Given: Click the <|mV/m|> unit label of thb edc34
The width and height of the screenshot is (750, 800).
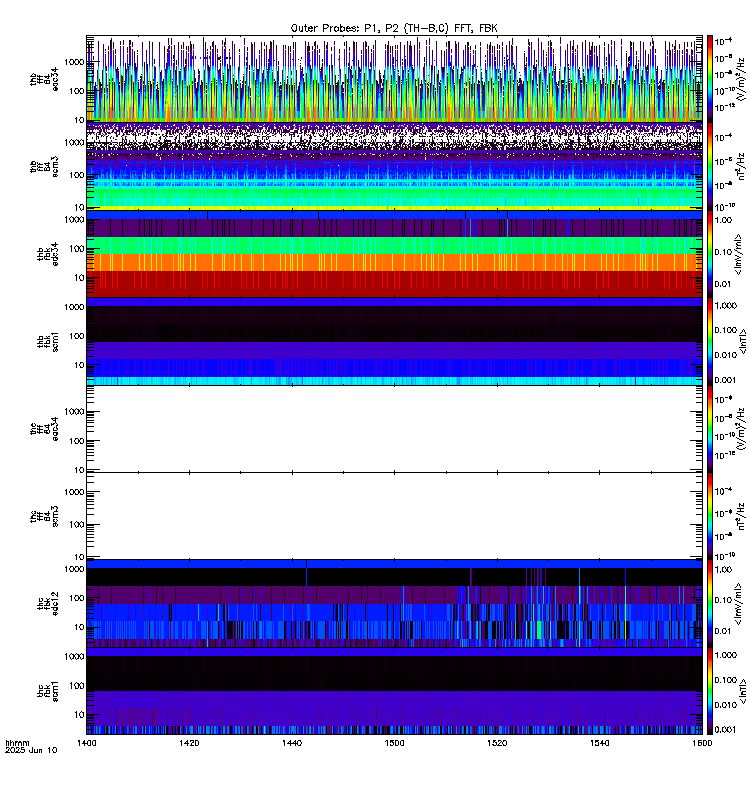Looking at the screenshot, I should click(x=738, y=254).
